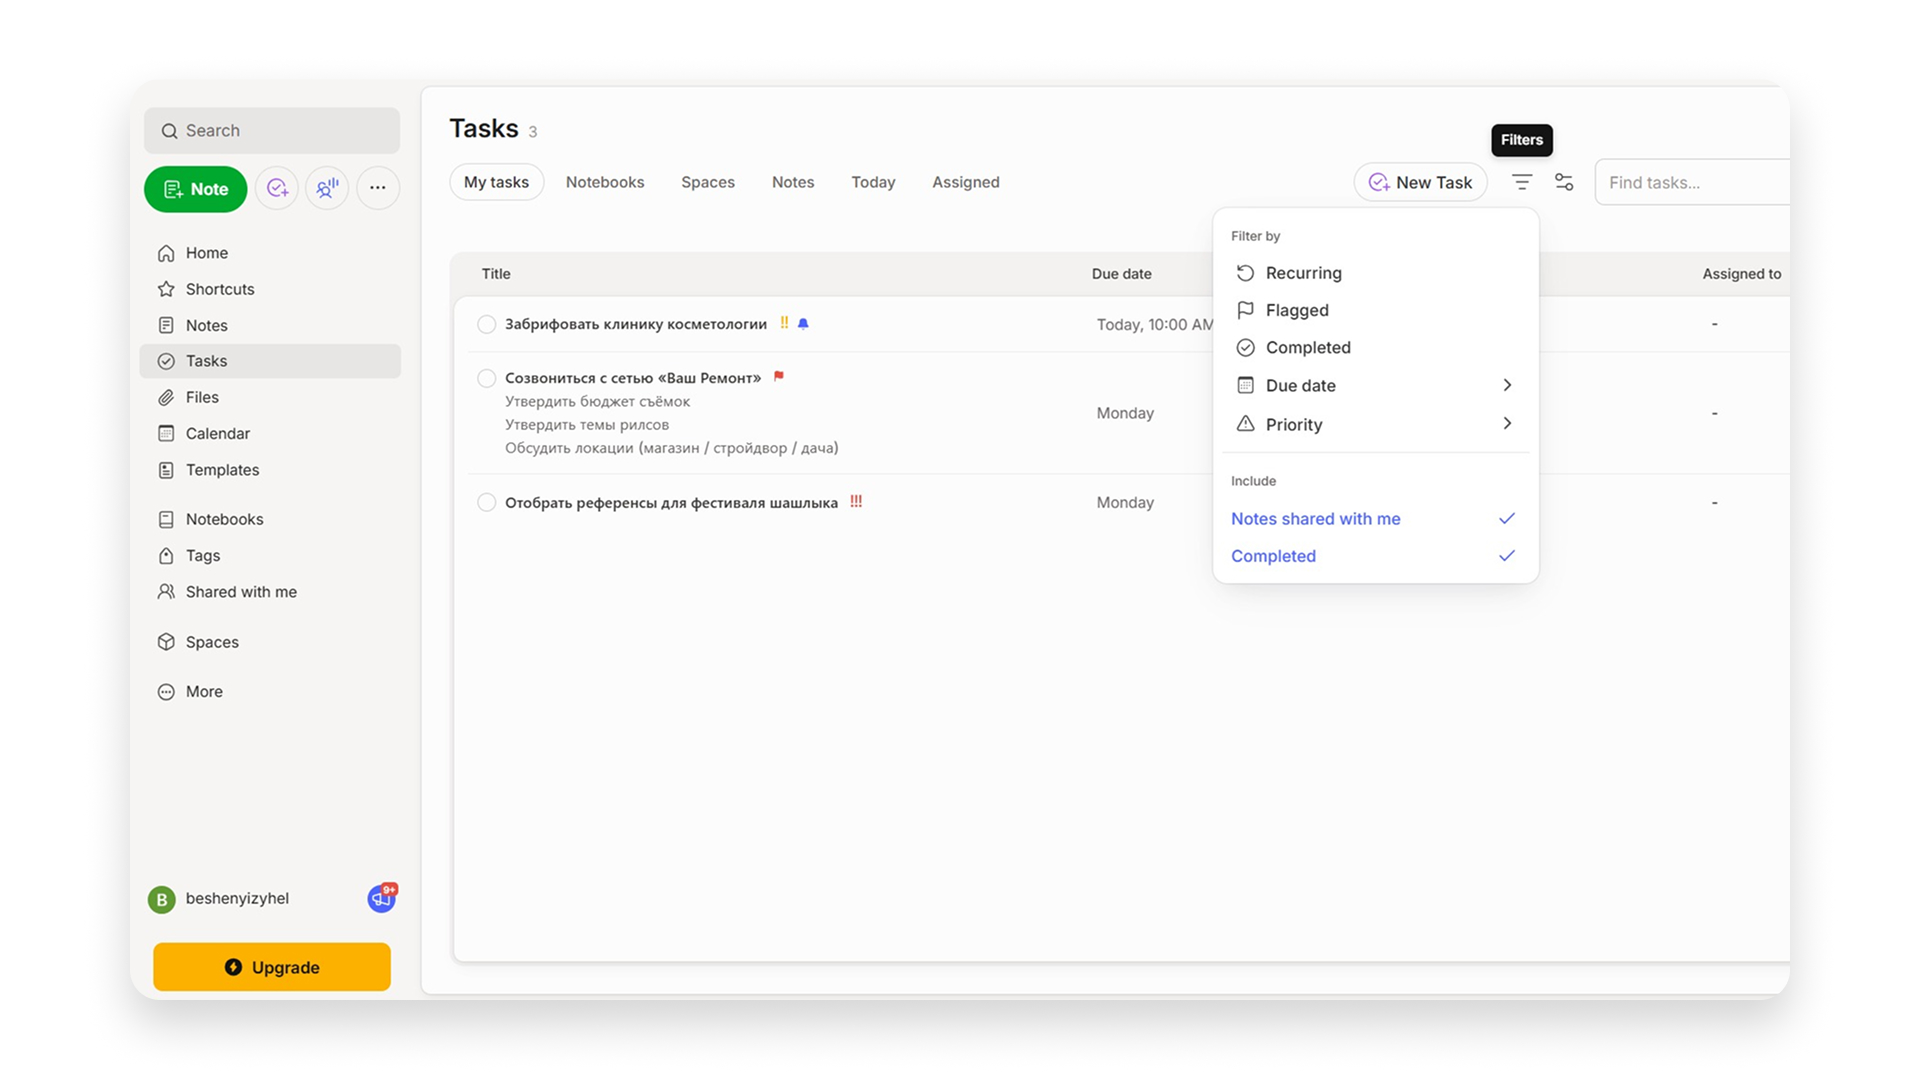1920x1080 pixels.
Task: Click the Shortcuts star icon
Action: tap(166, 289)
